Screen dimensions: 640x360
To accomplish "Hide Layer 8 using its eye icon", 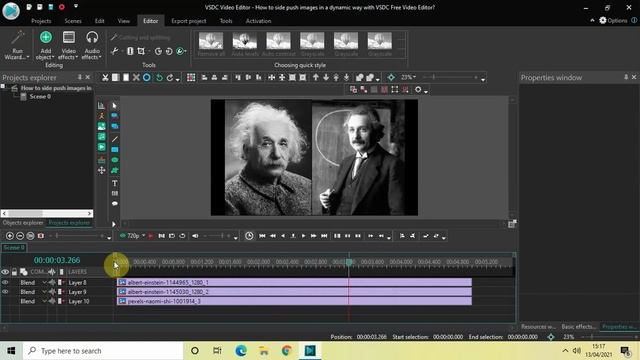I will click(x=5, y=282).
